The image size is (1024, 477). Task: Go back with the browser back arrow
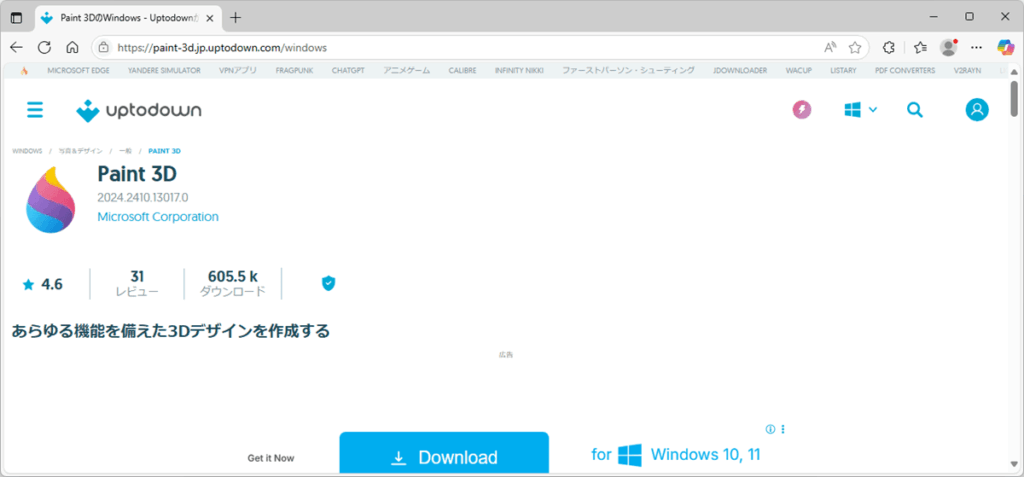16,47
